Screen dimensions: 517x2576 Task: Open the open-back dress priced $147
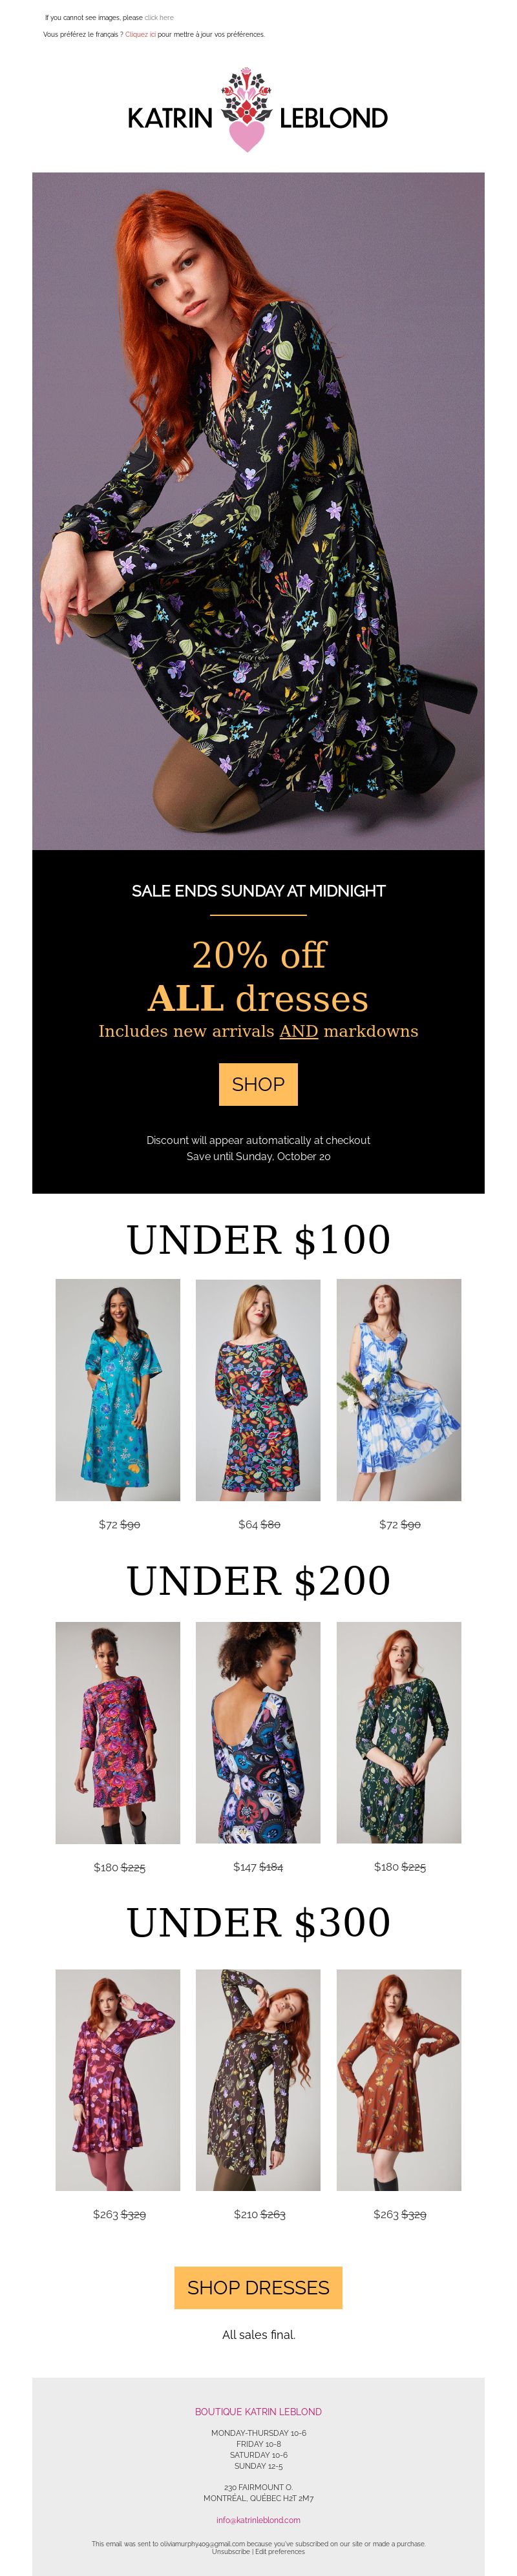click(x=258, y=1733)
